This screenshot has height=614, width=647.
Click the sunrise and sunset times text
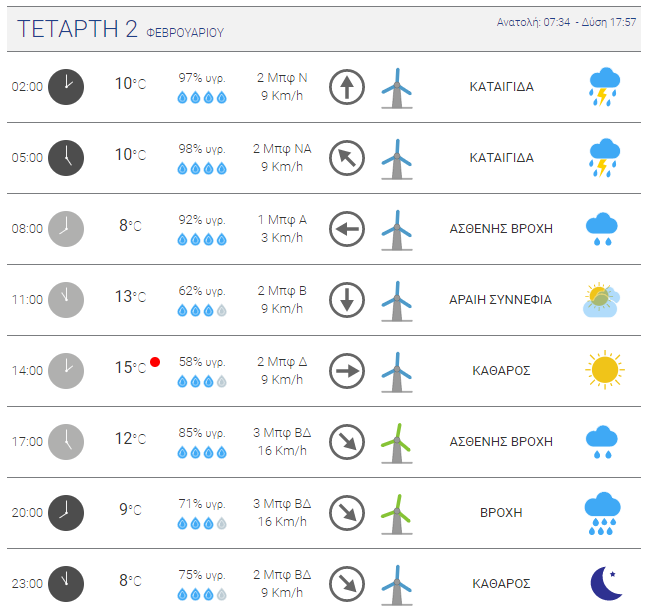click(x=566, y=22)
